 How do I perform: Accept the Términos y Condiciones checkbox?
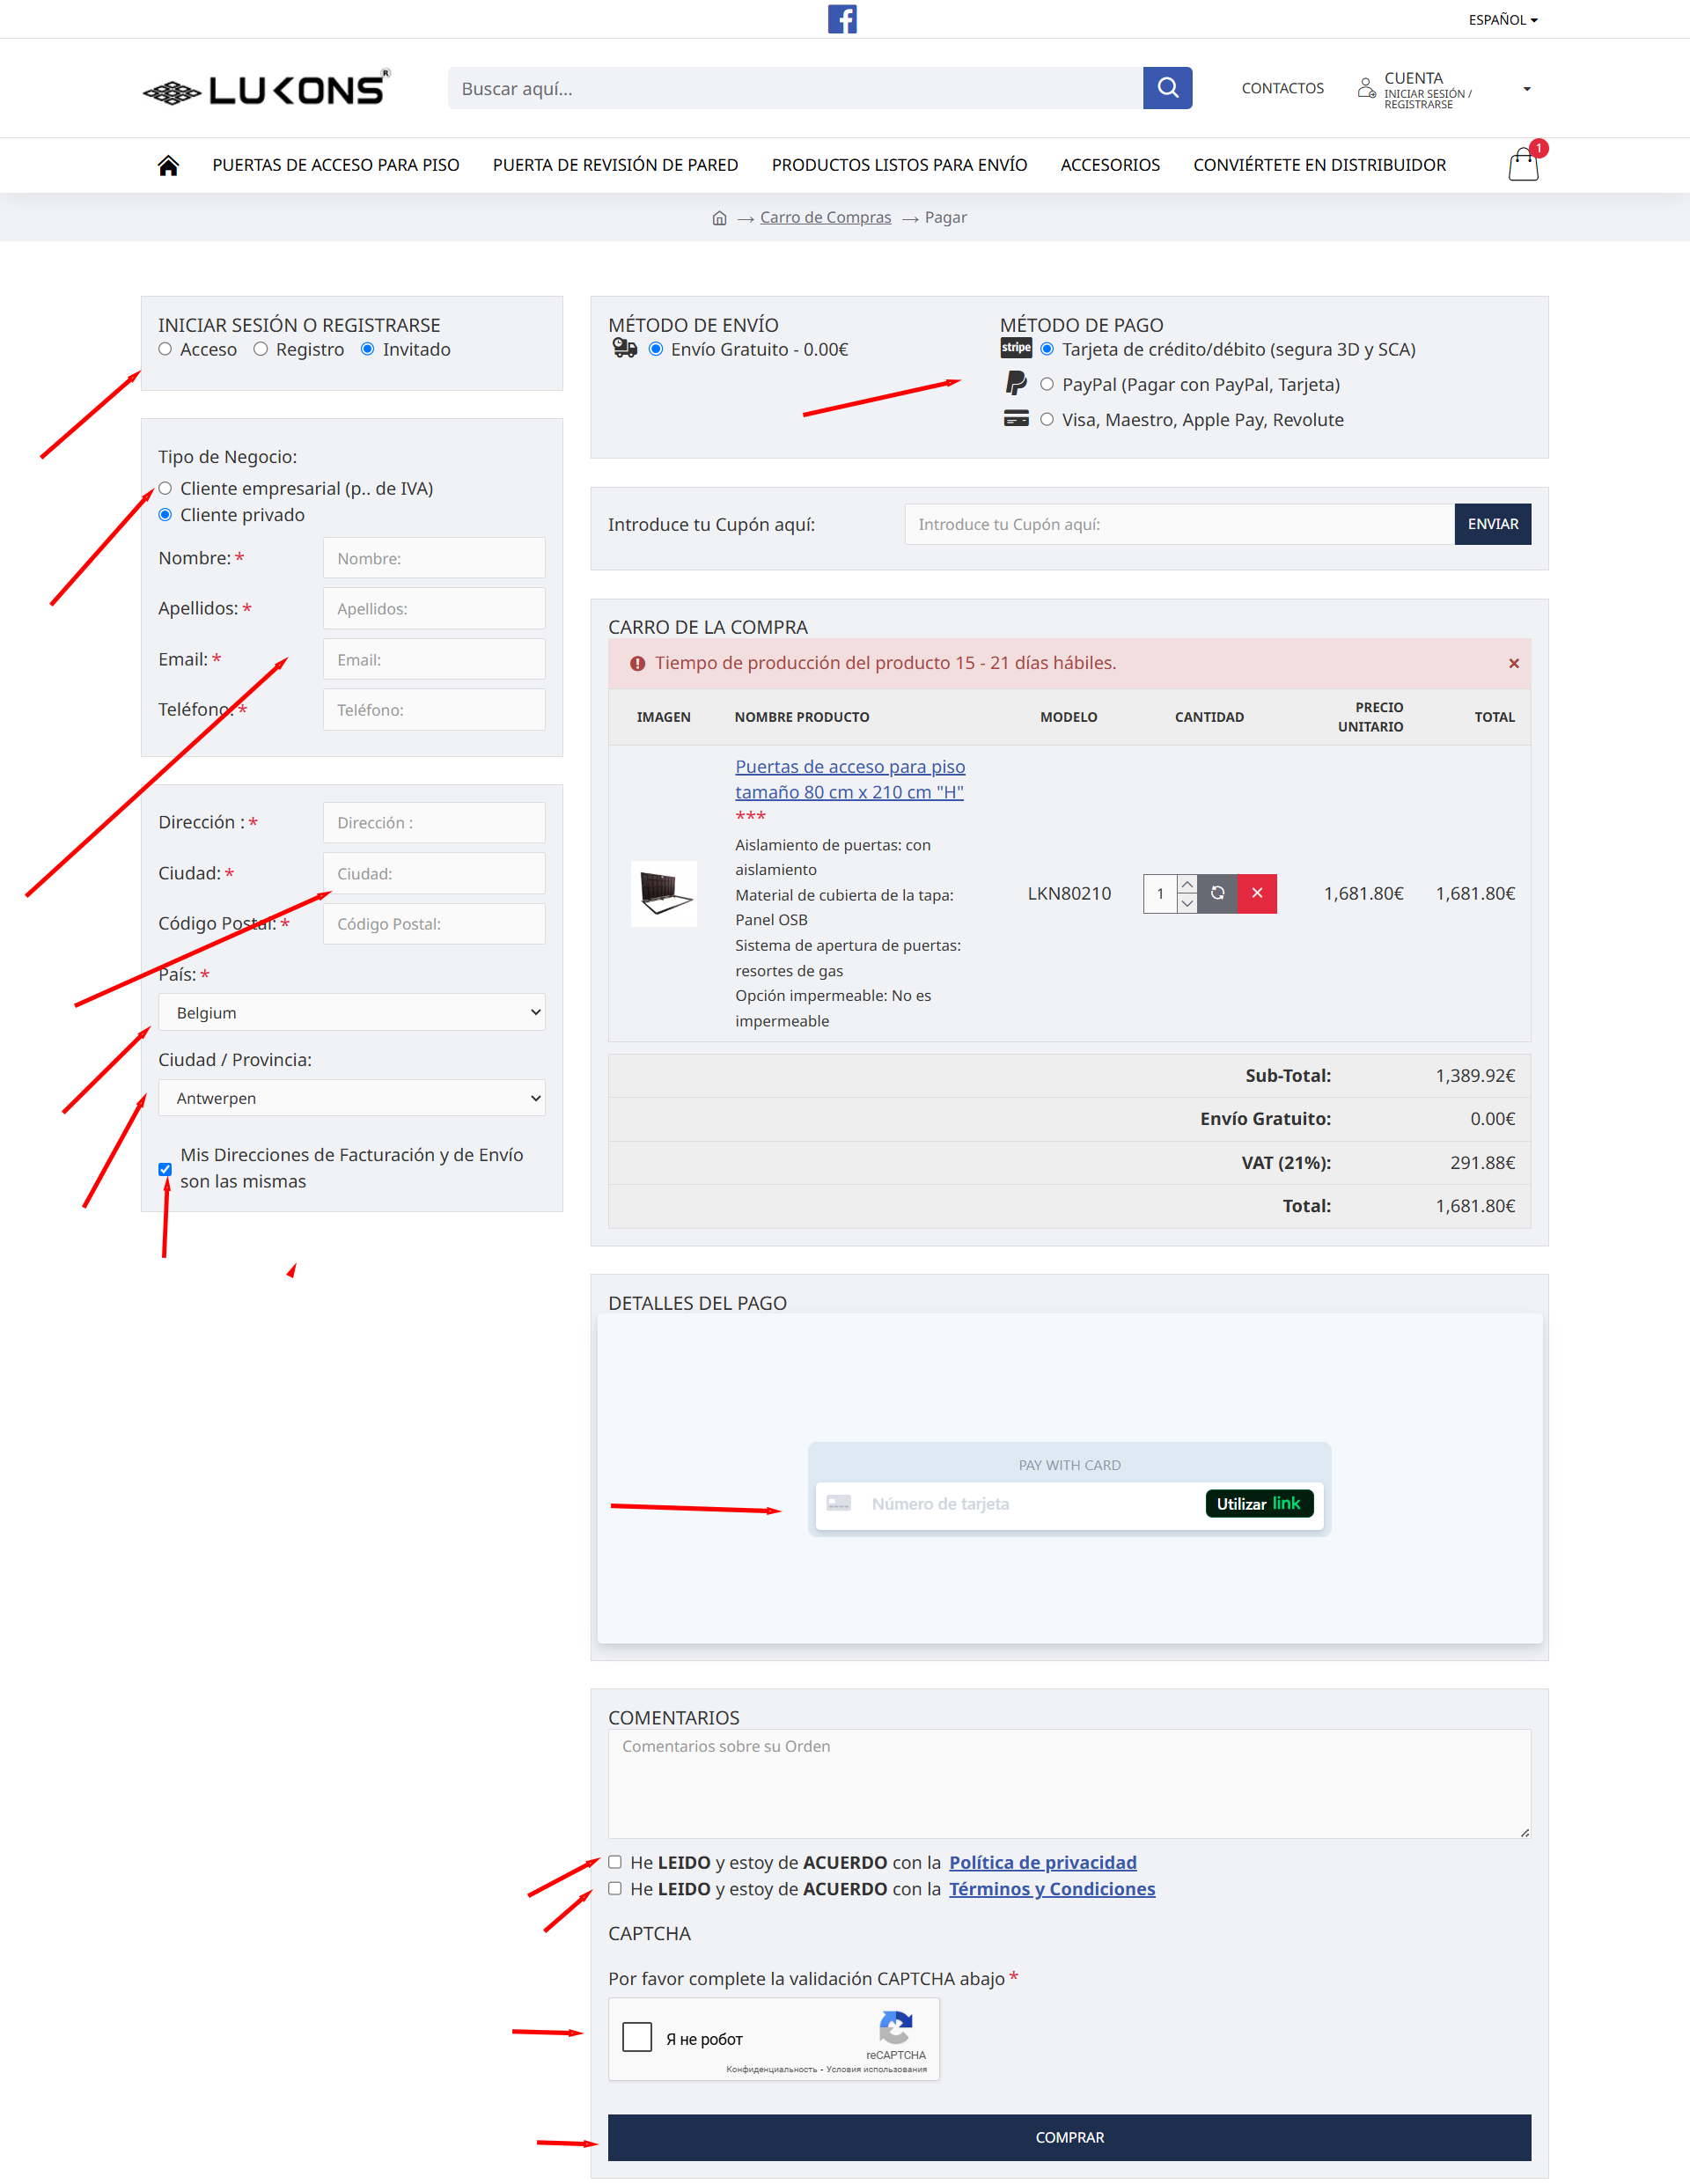pyautogui.click(x=615, y=1889)
